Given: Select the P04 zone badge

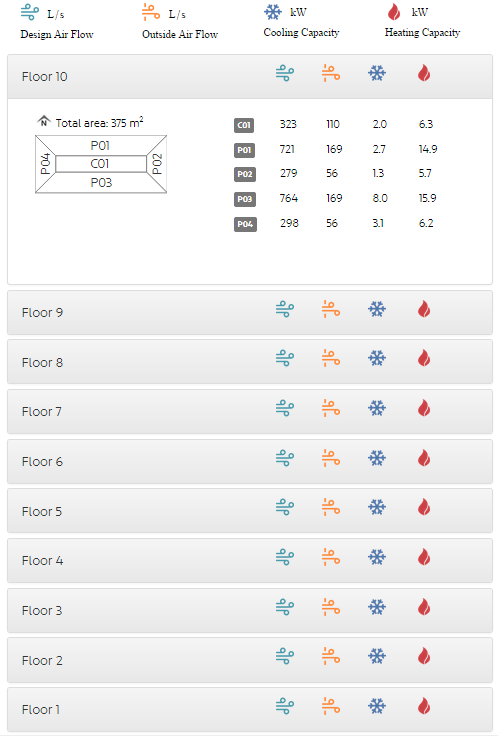Looking at the screenshot, I should 245,224.
